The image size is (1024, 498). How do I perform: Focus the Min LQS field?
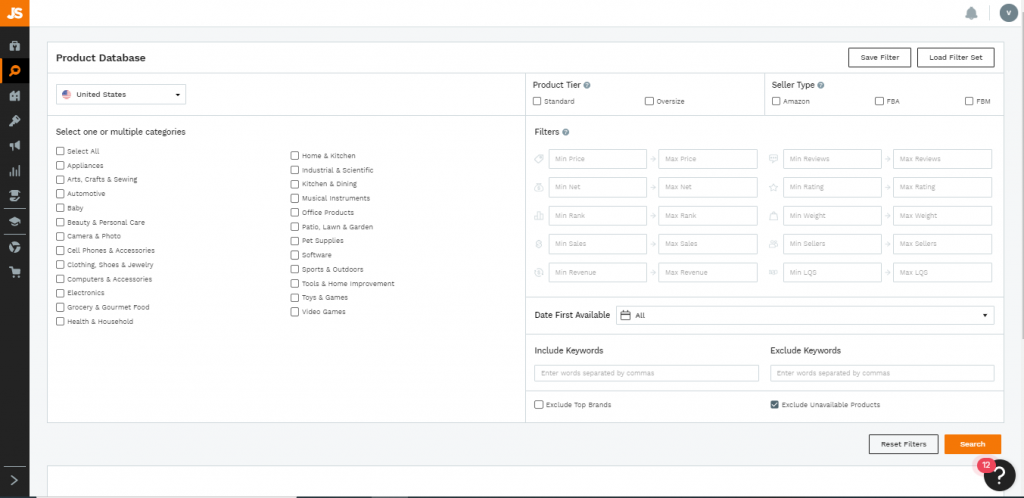pos(833,272)
